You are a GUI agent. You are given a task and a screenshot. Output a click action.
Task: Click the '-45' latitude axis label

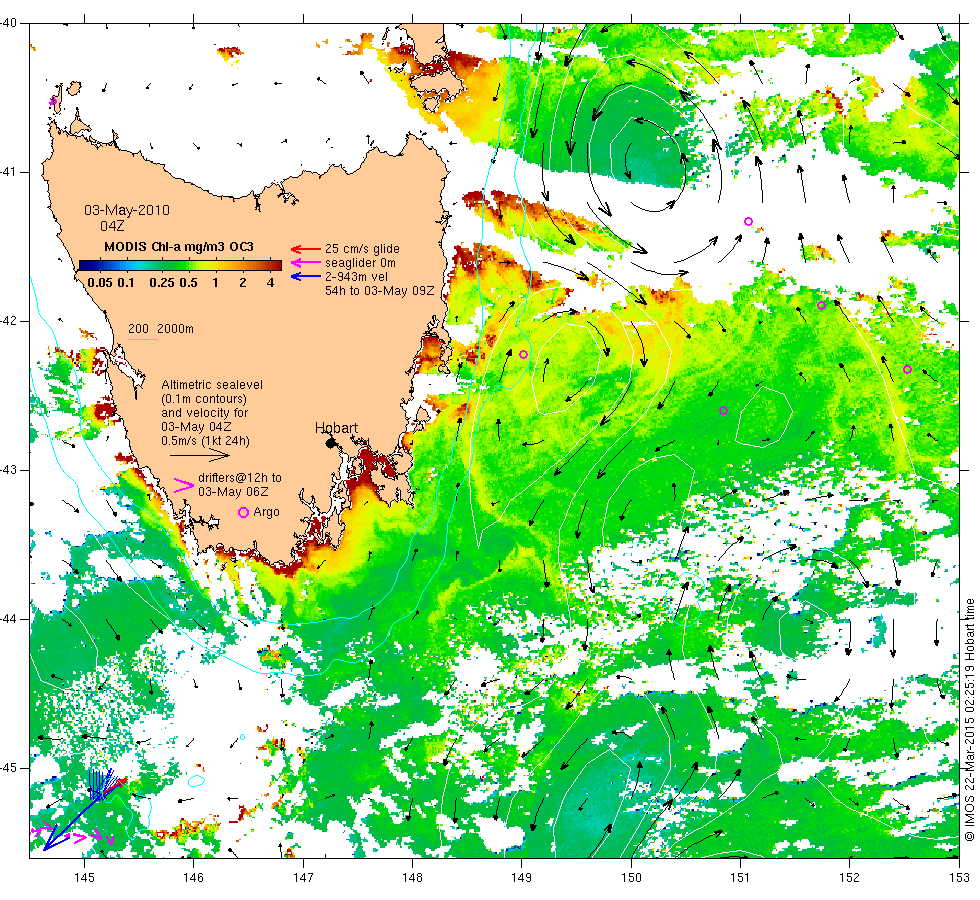click(8, 768)
